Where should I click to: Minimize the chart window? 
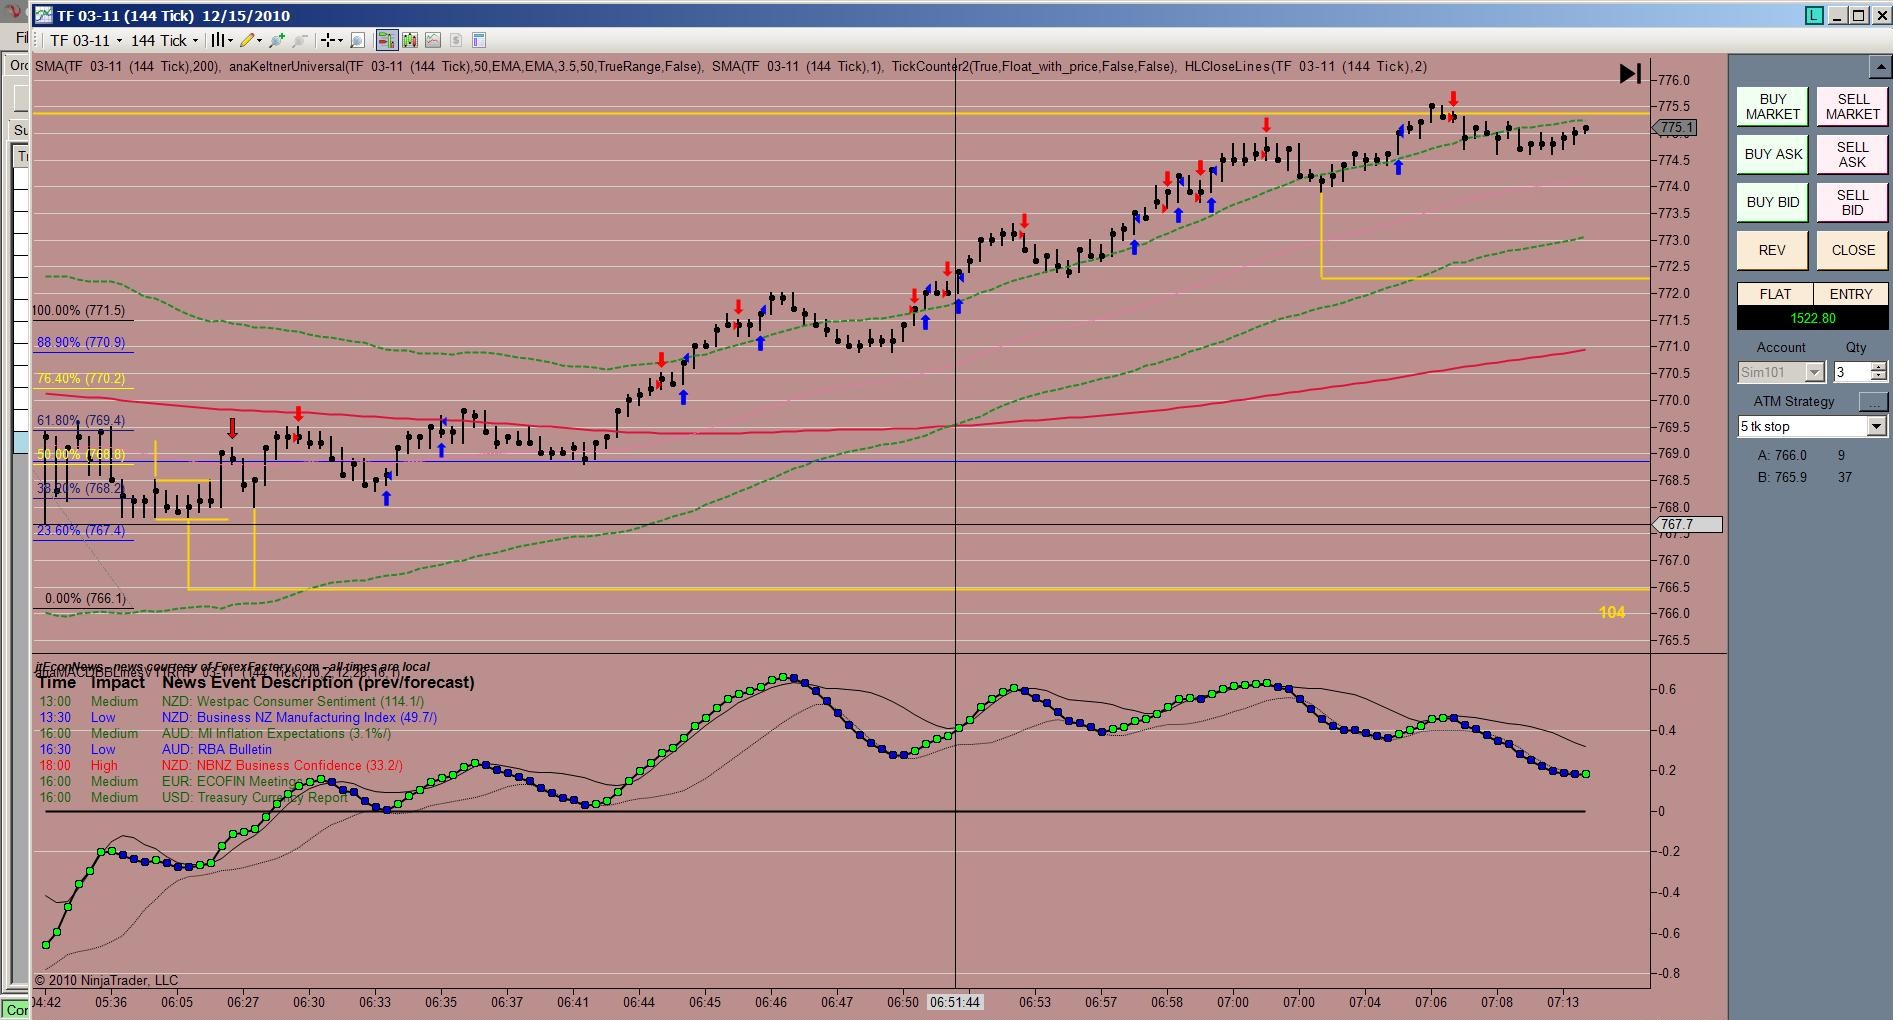point(1838,15)
